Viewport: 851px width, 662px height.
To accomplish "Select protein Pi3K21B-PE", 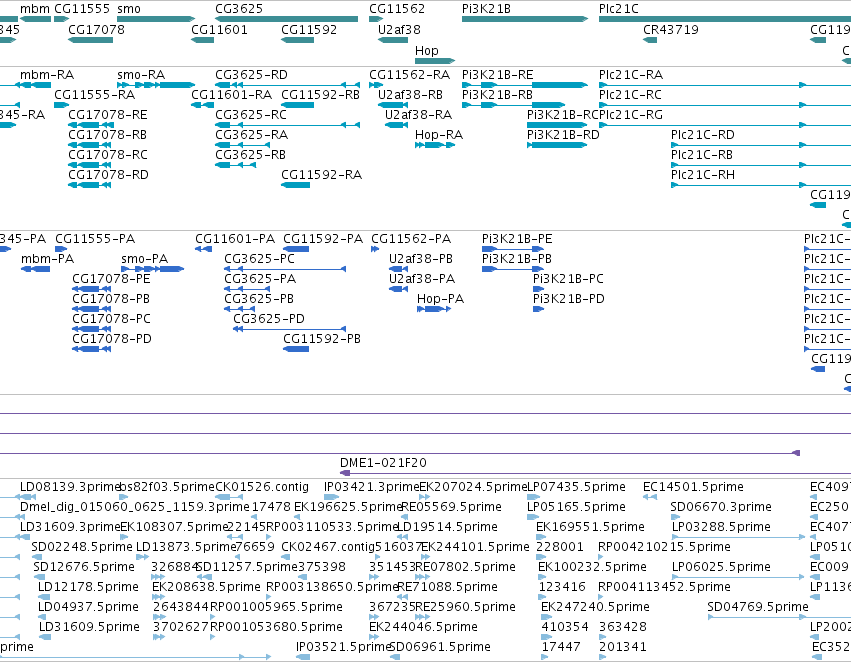I will (517, 239).
